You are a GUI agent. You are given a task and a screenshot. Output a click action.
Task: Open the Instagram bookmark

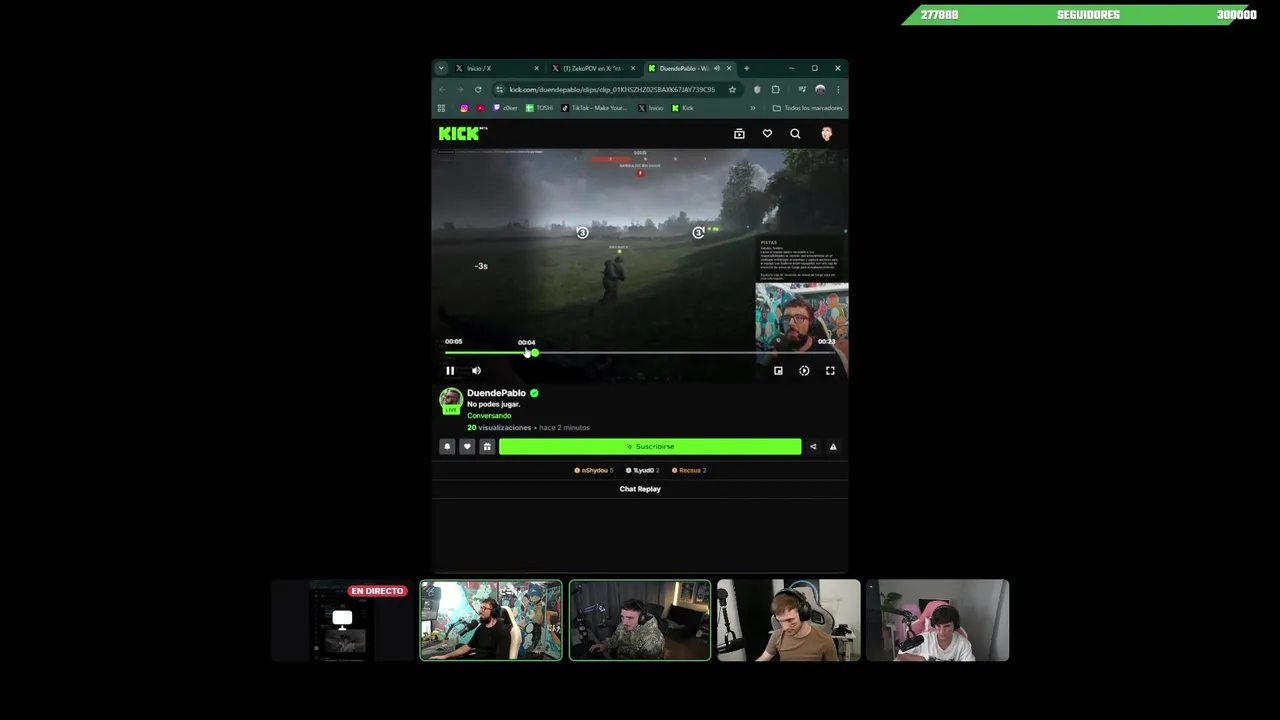coord(464,108)
